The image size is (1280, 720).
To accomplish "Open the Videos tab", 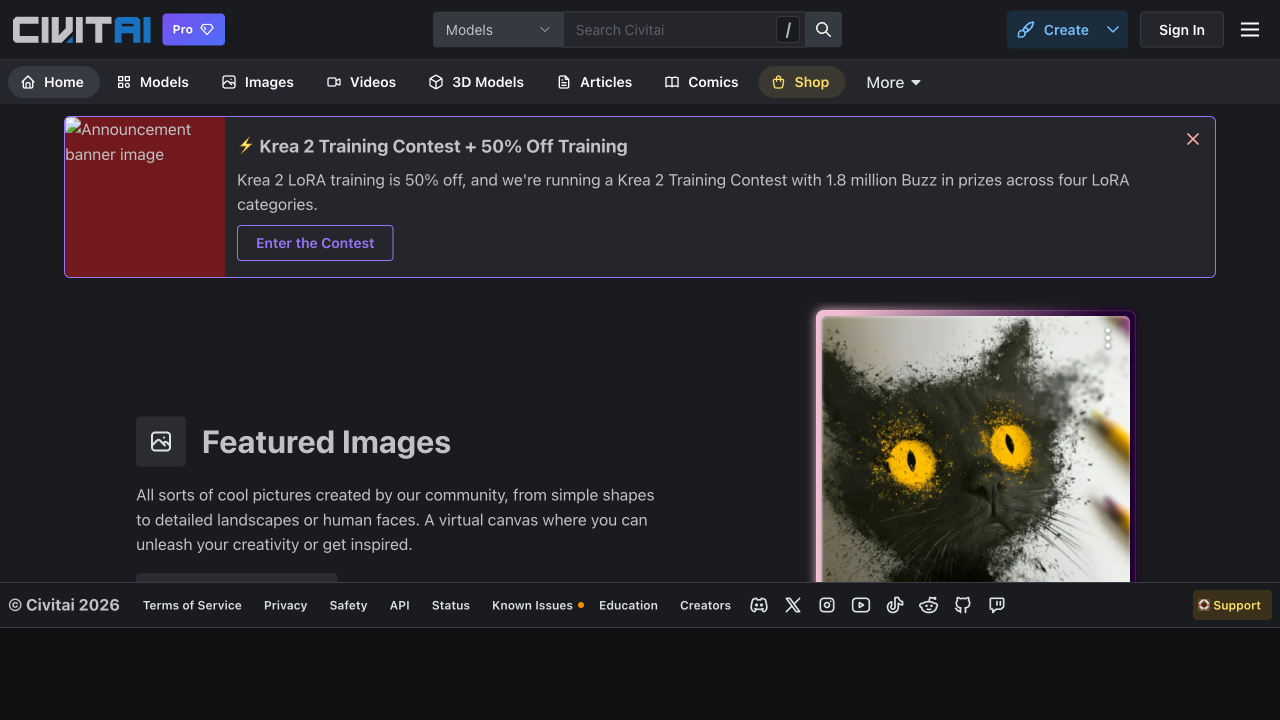I will (x=361, y=82).
